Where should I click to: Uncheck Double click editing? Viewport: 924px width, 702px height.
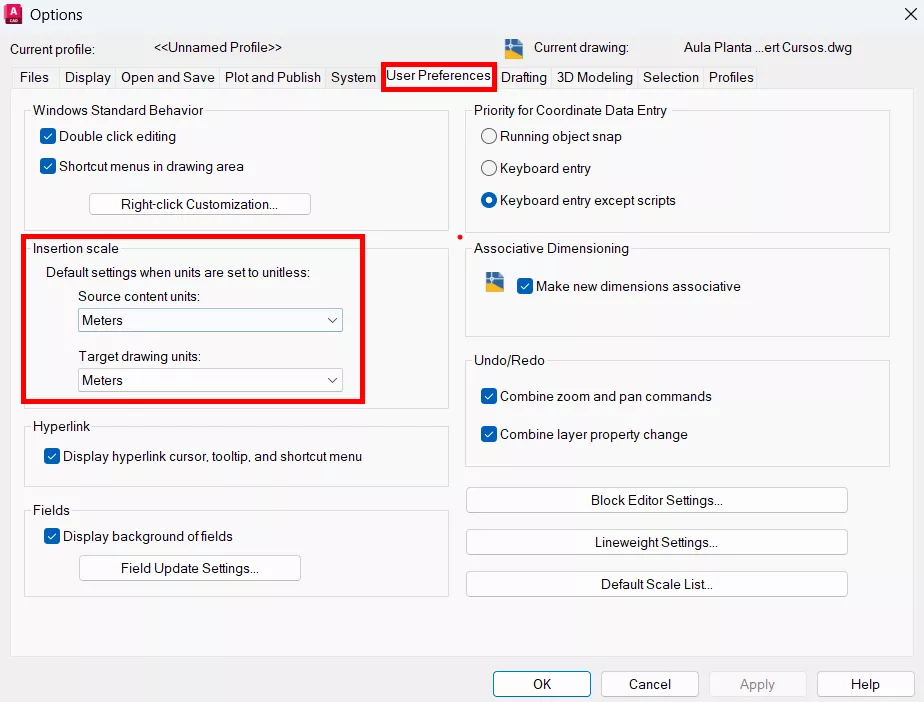48,136
